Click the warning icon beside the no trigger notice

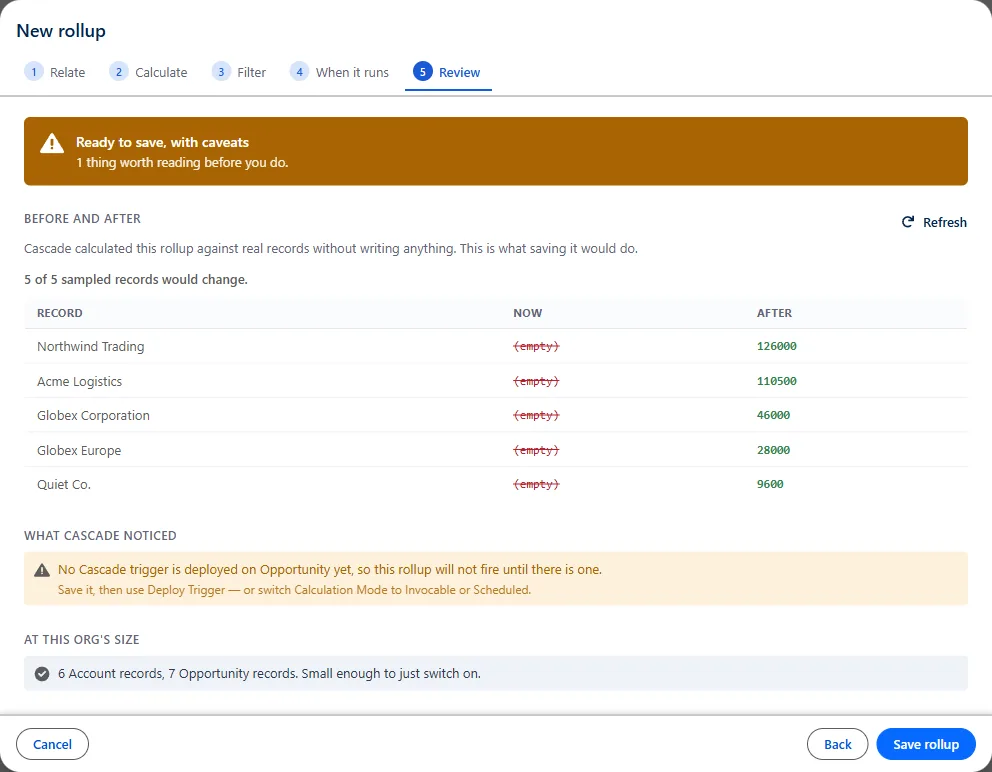click(x=42, y=570)
